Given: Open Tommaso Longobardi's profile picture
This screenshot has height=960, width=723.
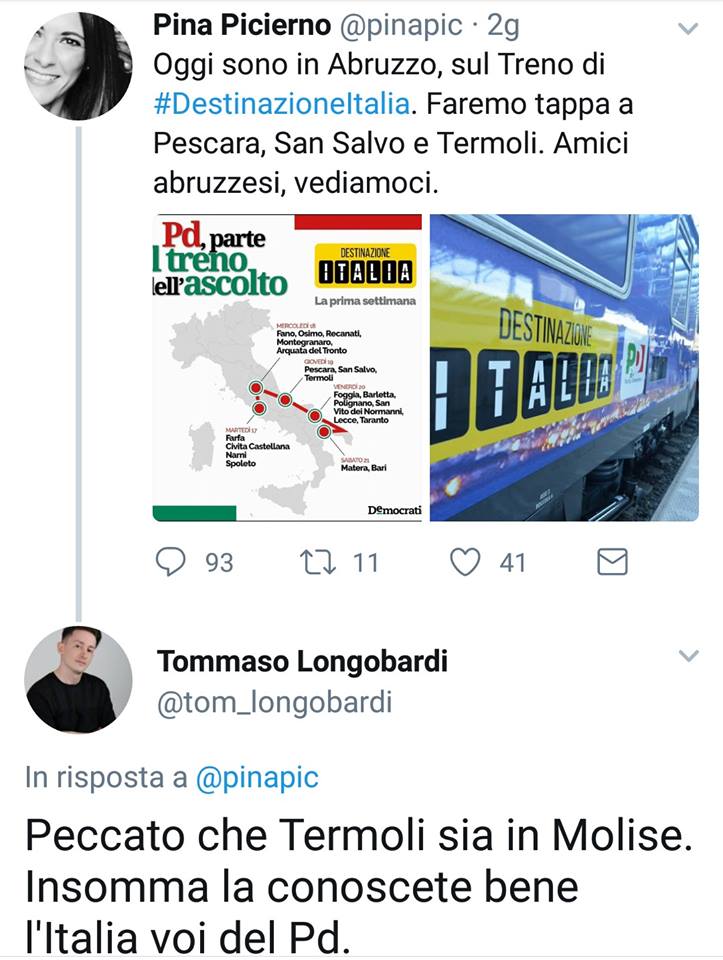Looking at the screenshot, I should click(77, 680).
